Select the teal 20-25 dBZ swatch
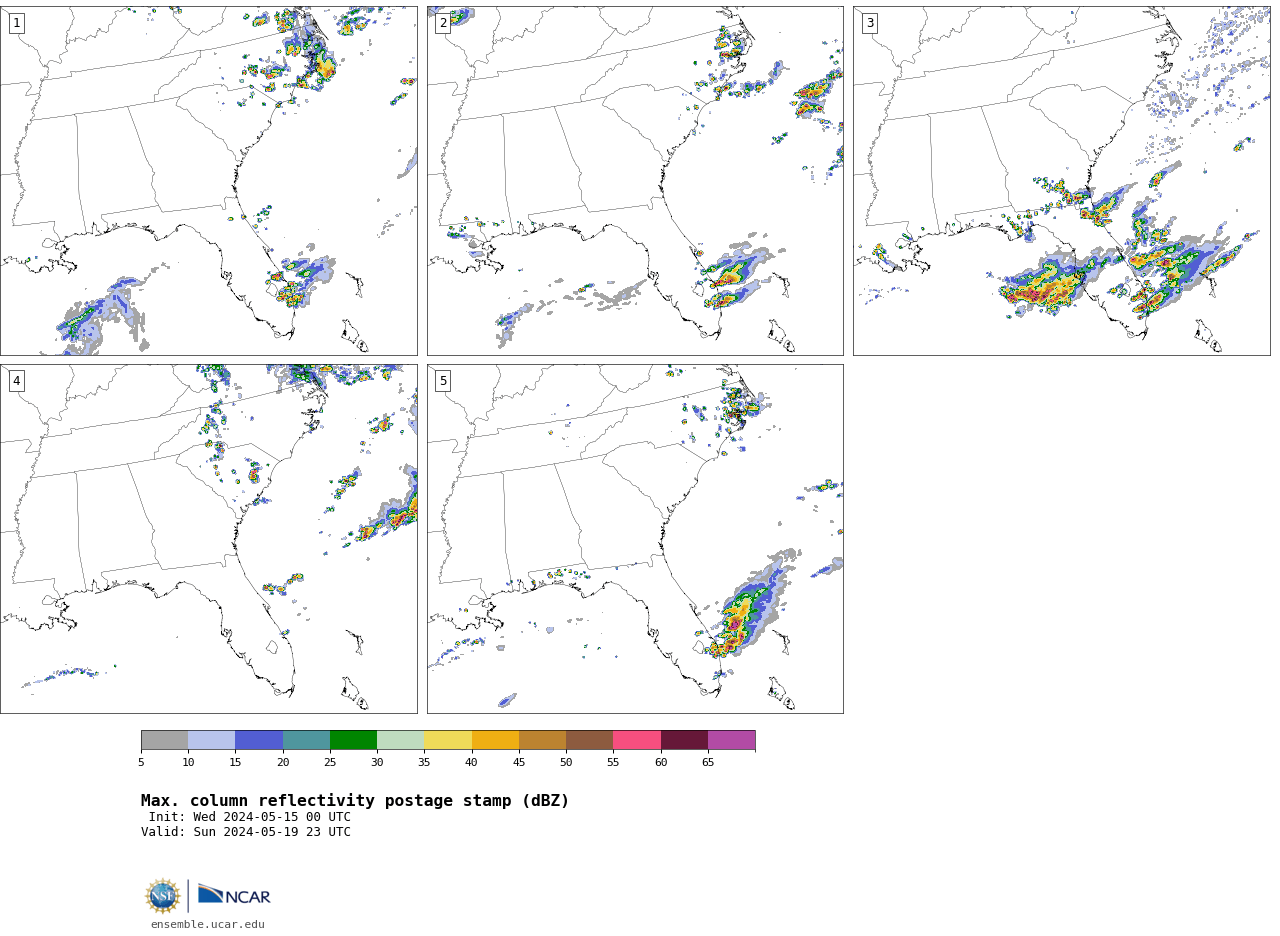This screenshot has width=1280, height=936. pos(306,740)
